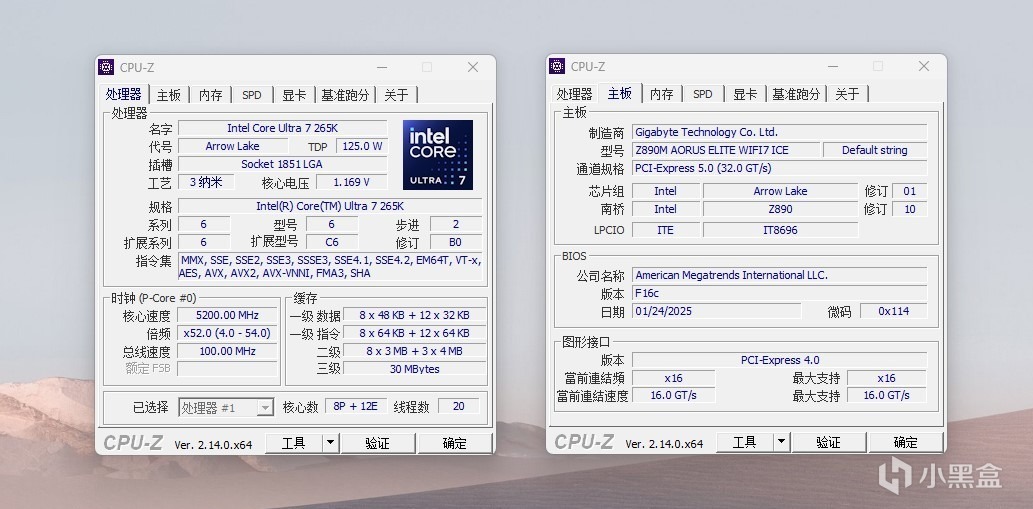This screenshot has height=509, width=1033.
Task: Click 工具 button in right window
Action: pos(744,442)
